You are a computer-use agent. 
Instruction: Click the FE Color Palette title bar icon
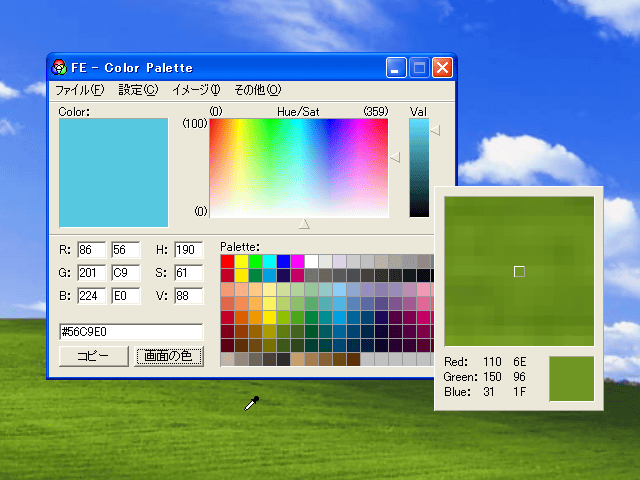[x=59, y=67]
